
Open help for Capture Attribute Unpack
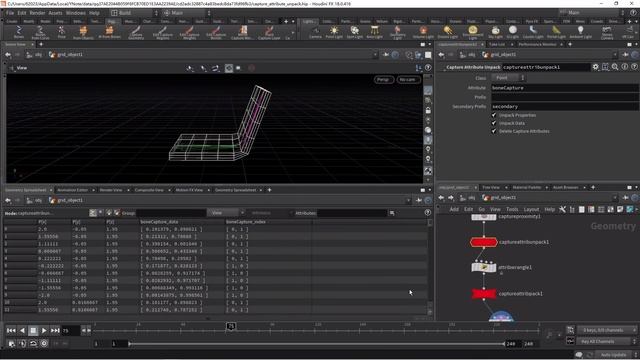coord(634,67)
